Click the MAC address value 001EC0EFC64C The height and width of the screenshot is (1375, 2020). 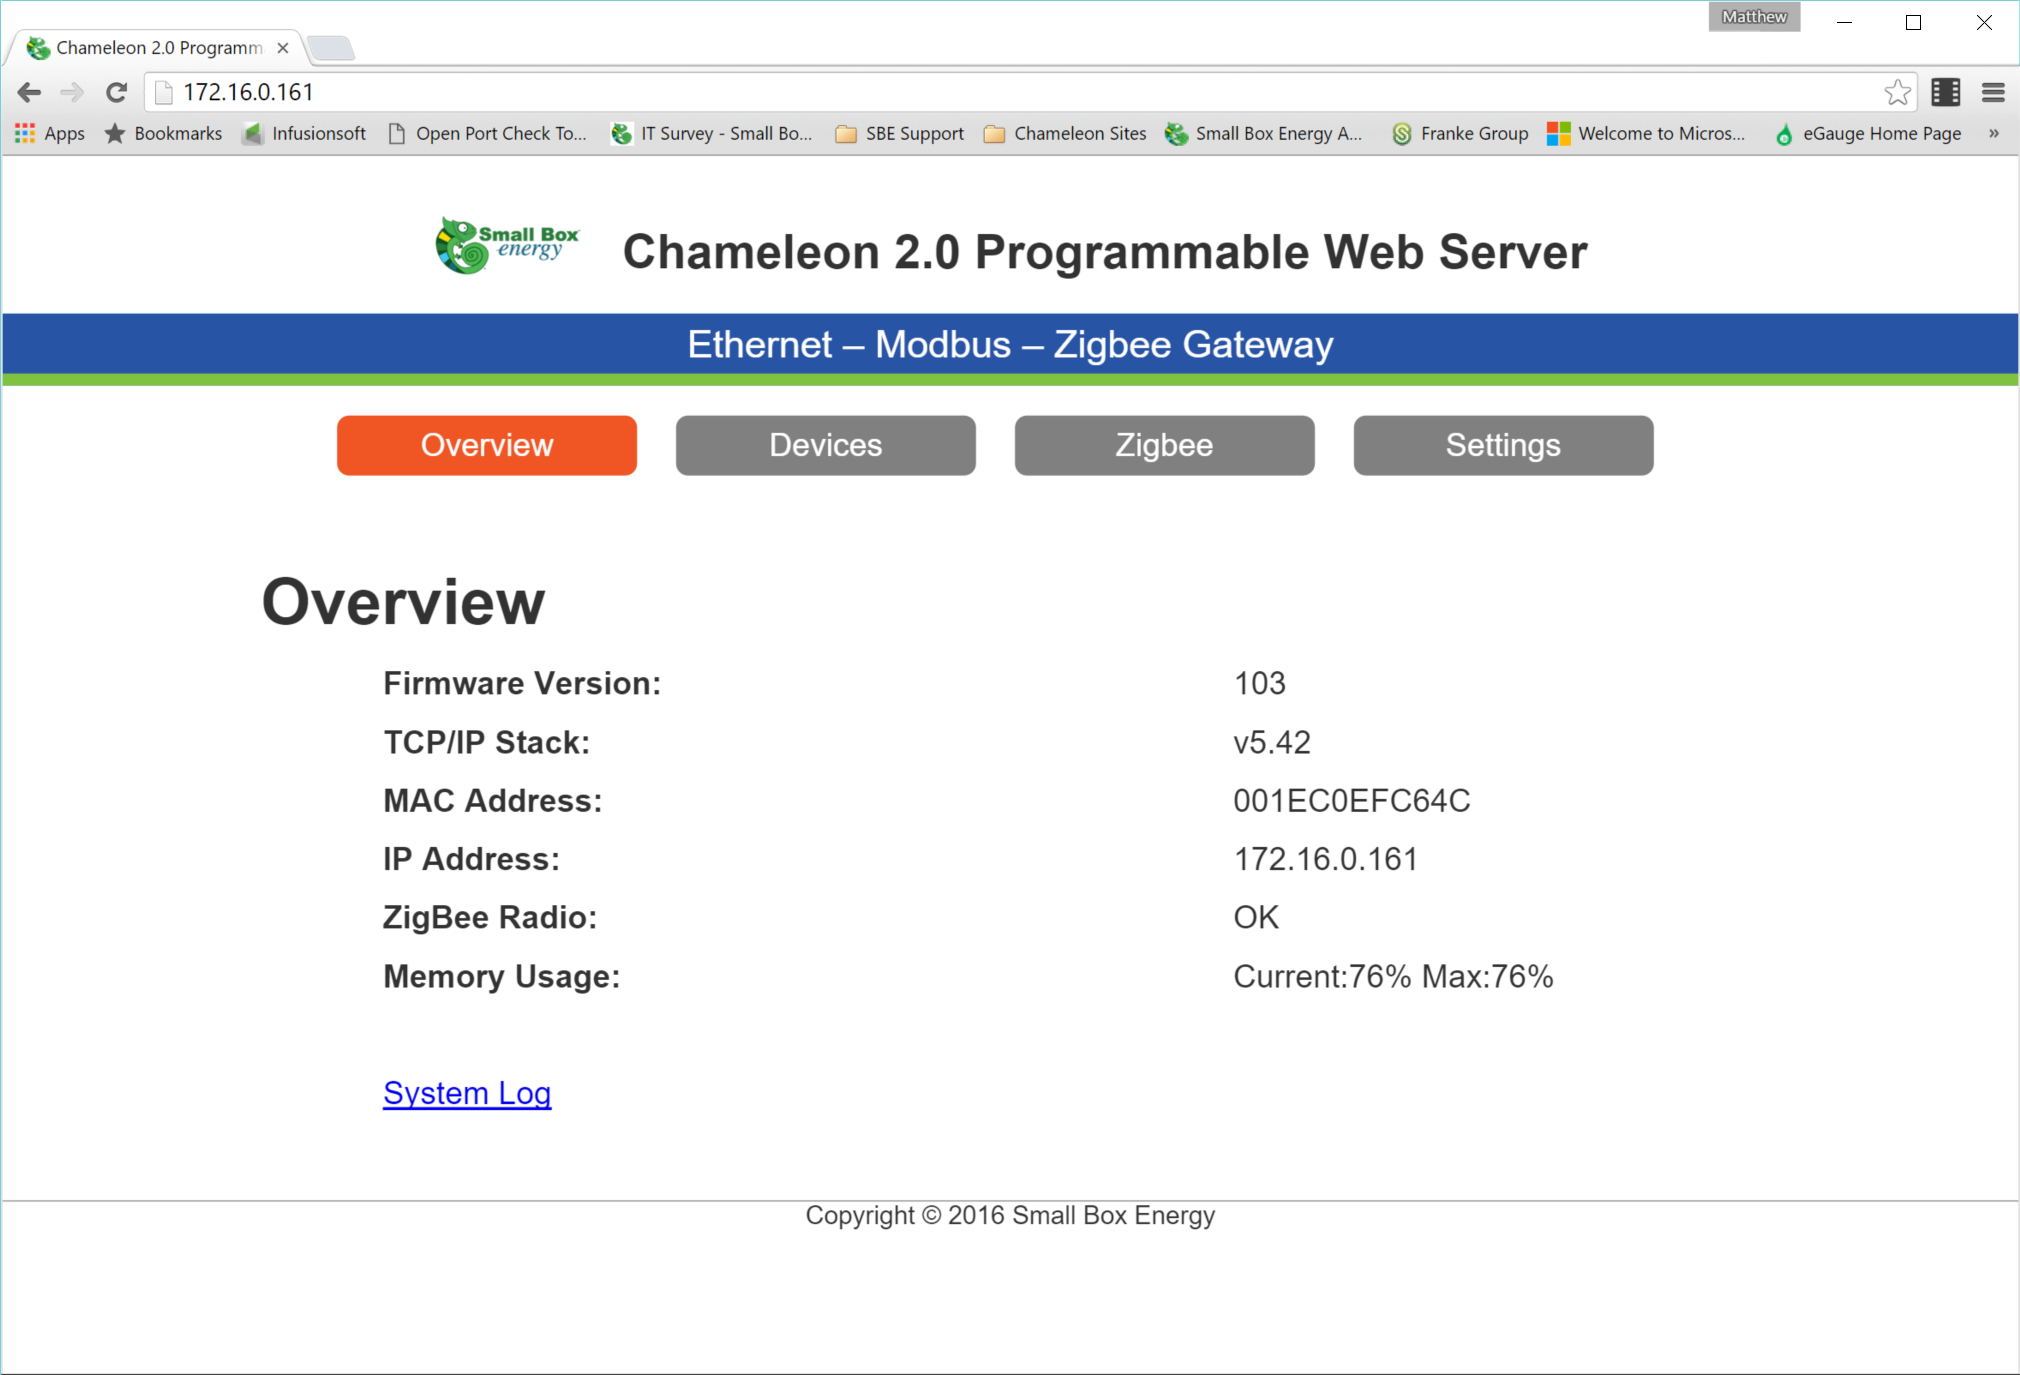click(x=1352, y=801)
